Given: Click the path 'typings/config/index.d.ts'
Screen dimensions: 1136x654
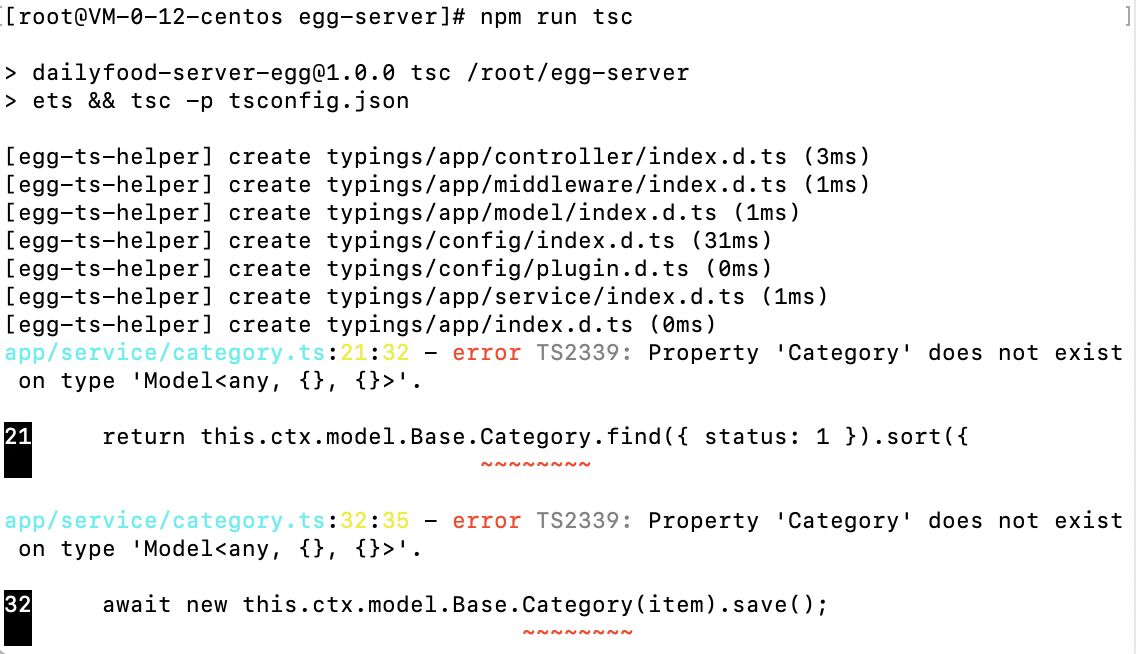Looking at the screenshot, I should click(501, 240).
